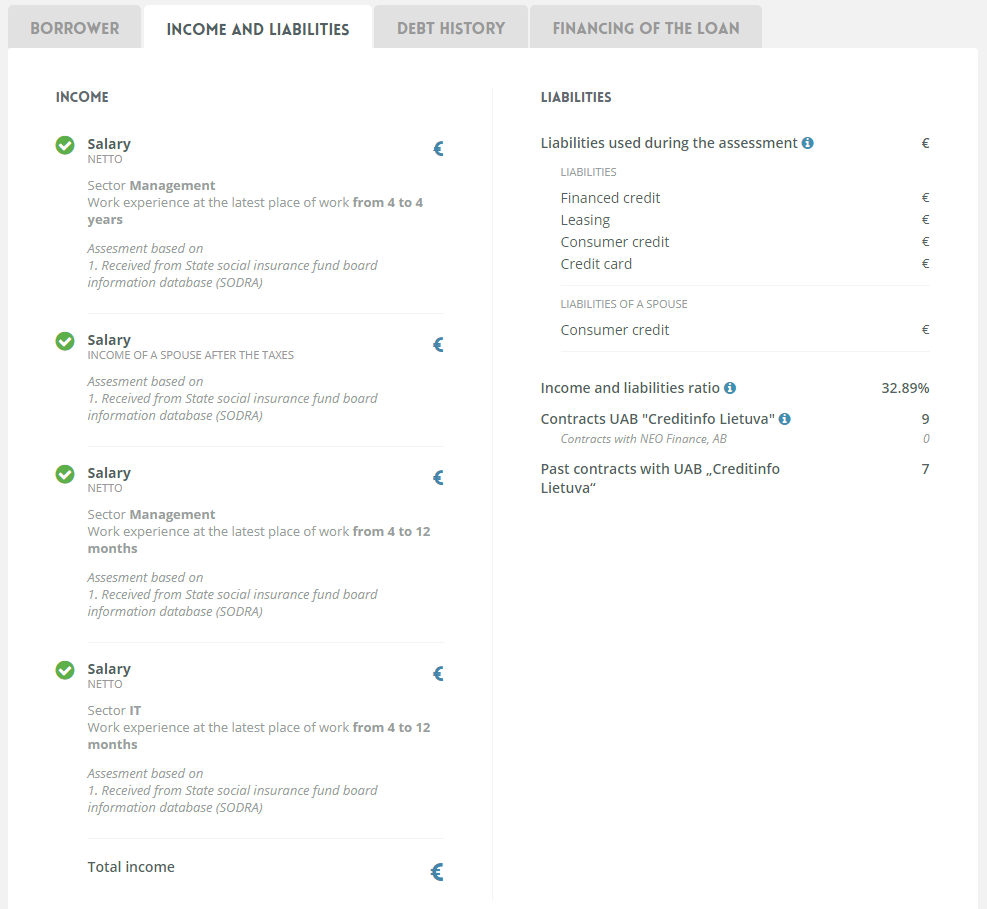Click euro icon of the IT sector salary
Viewport: 987px width, 909px height.
[438, 674]
